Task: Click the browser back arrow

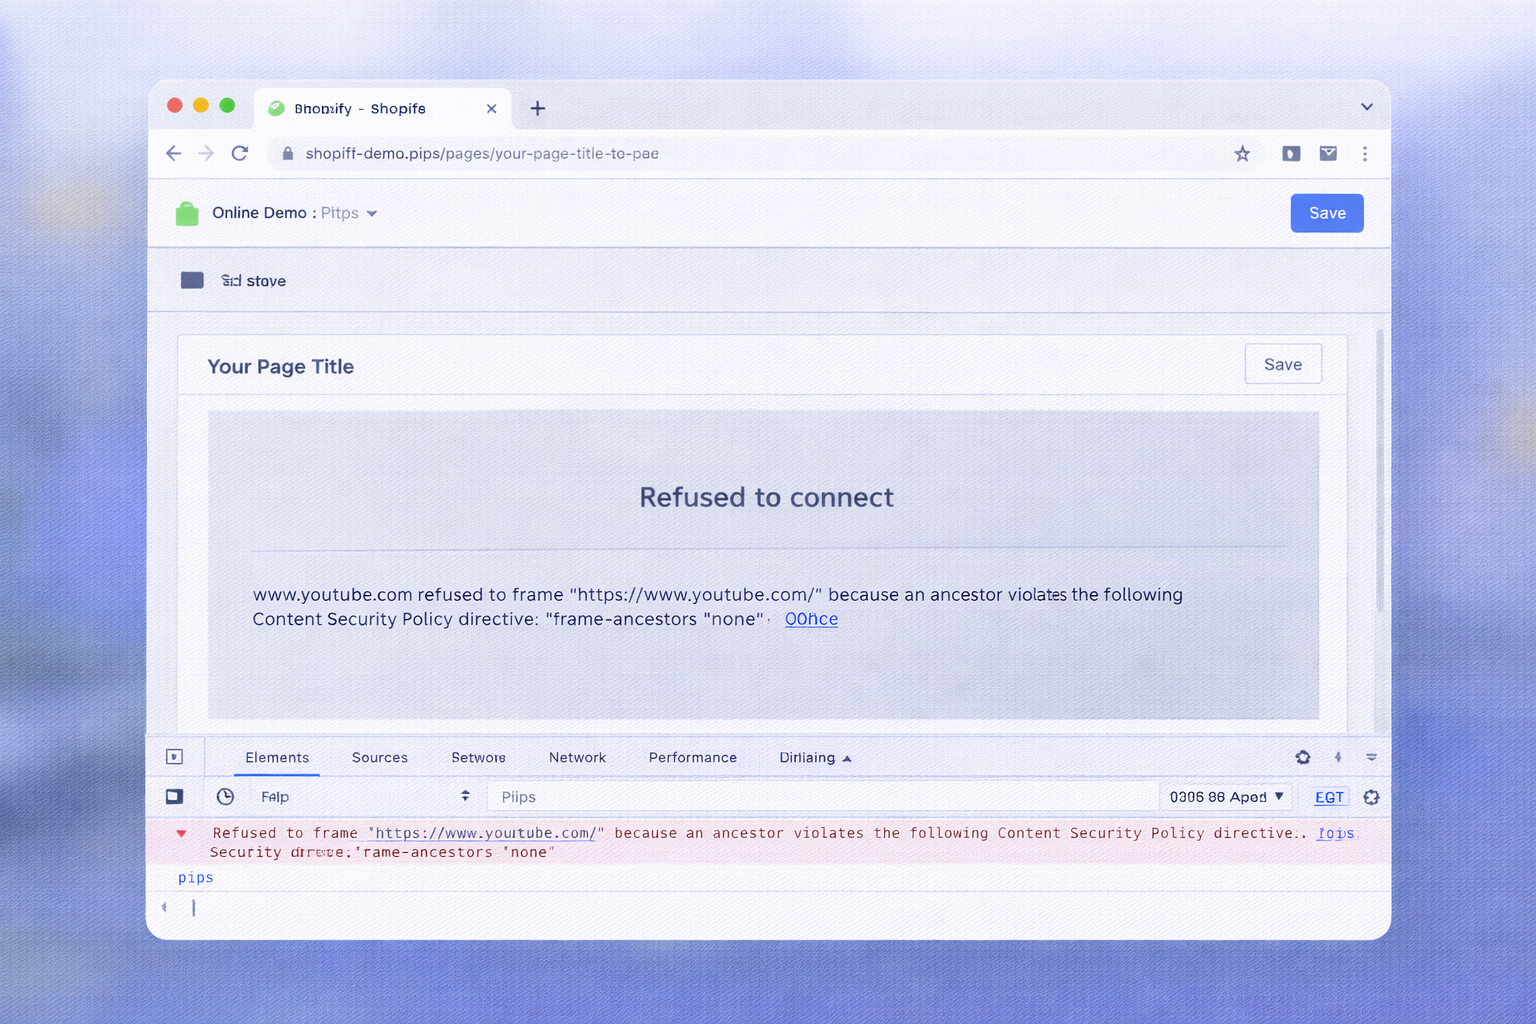Action: 174,153
